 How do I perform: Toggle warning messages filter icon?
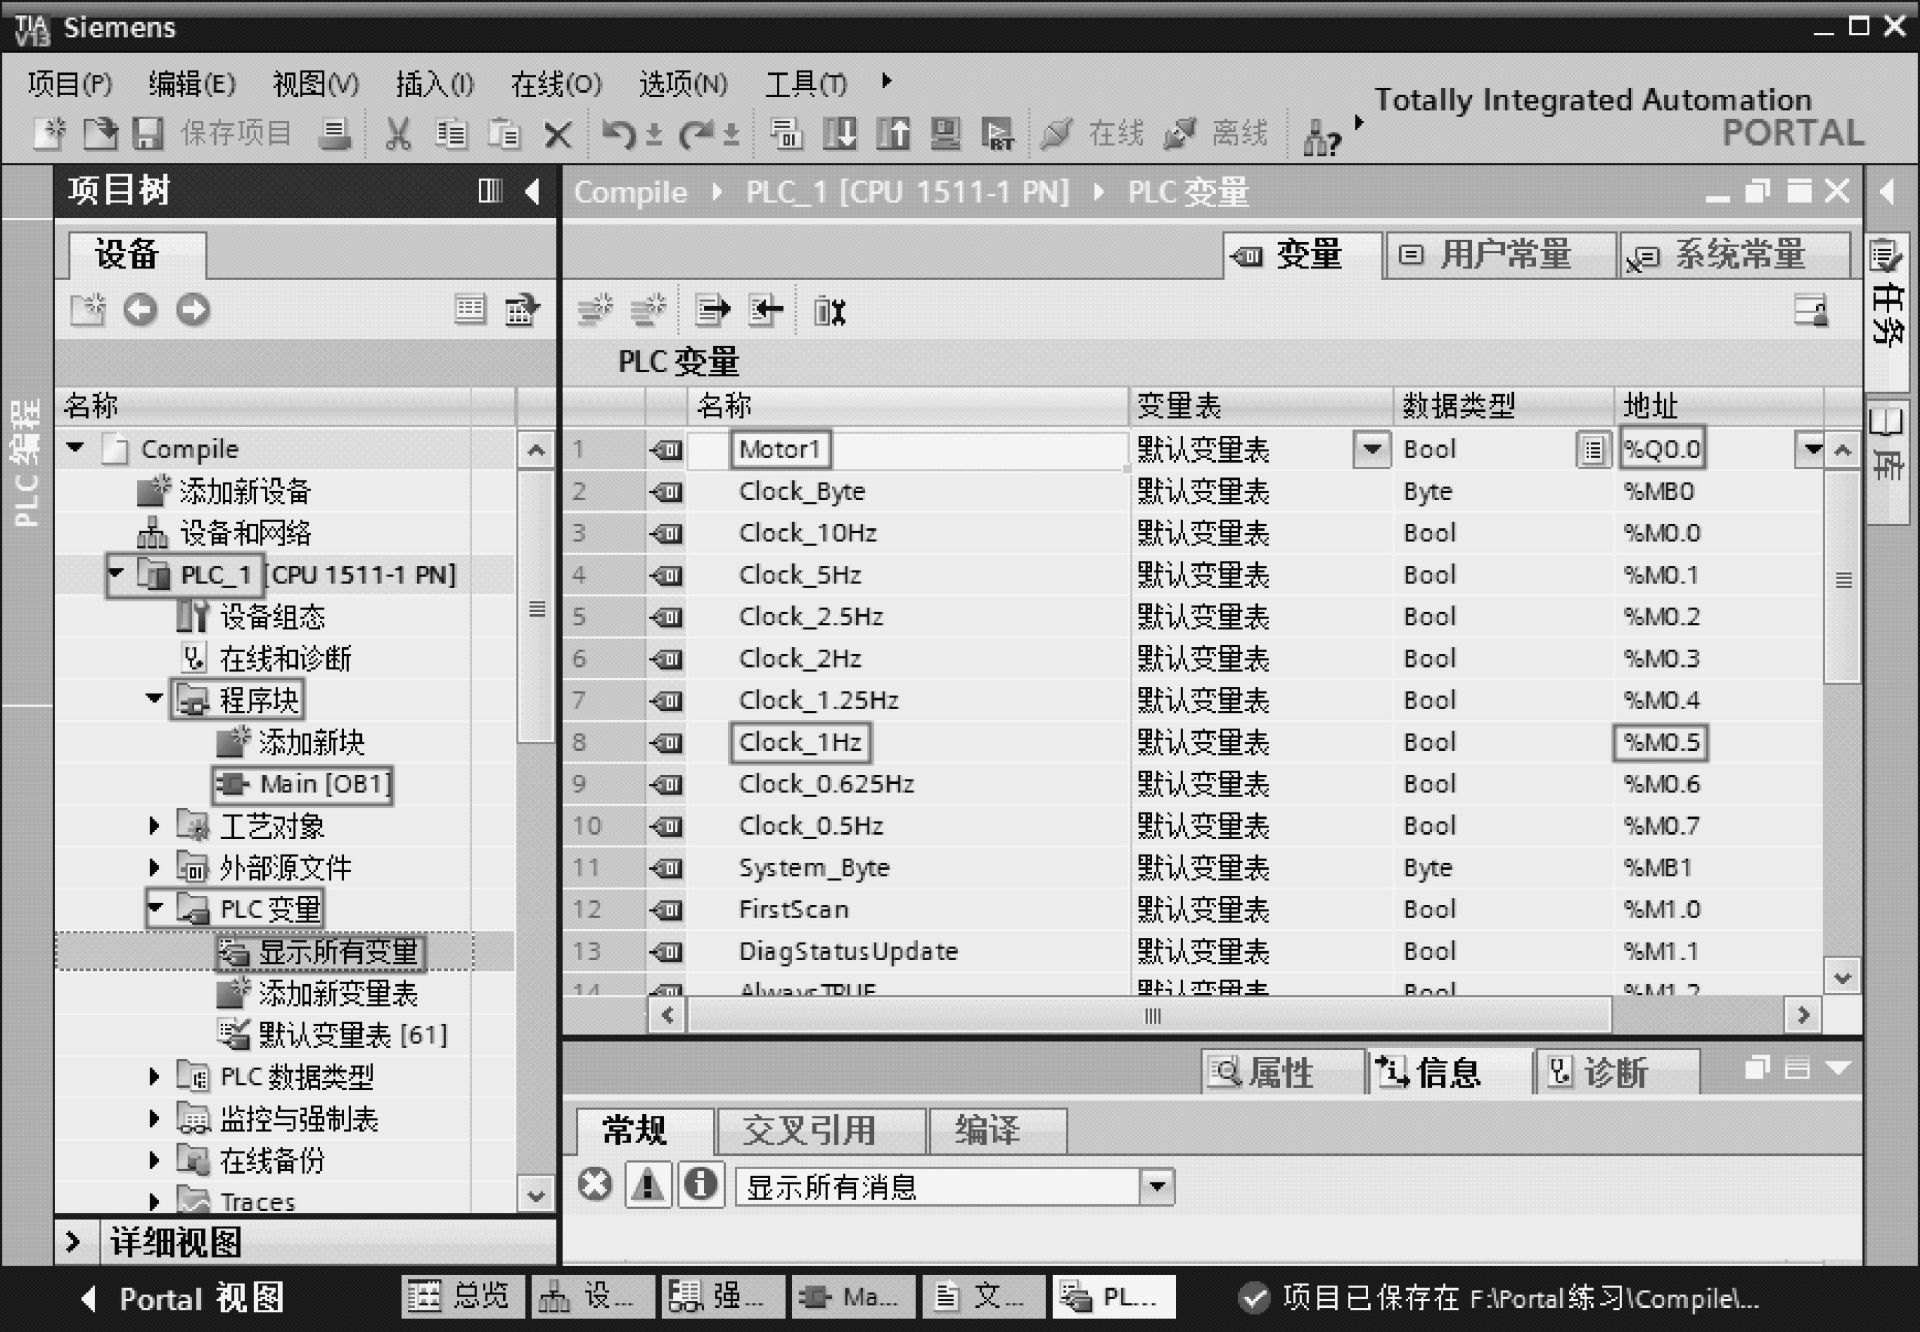point(648,1185)
